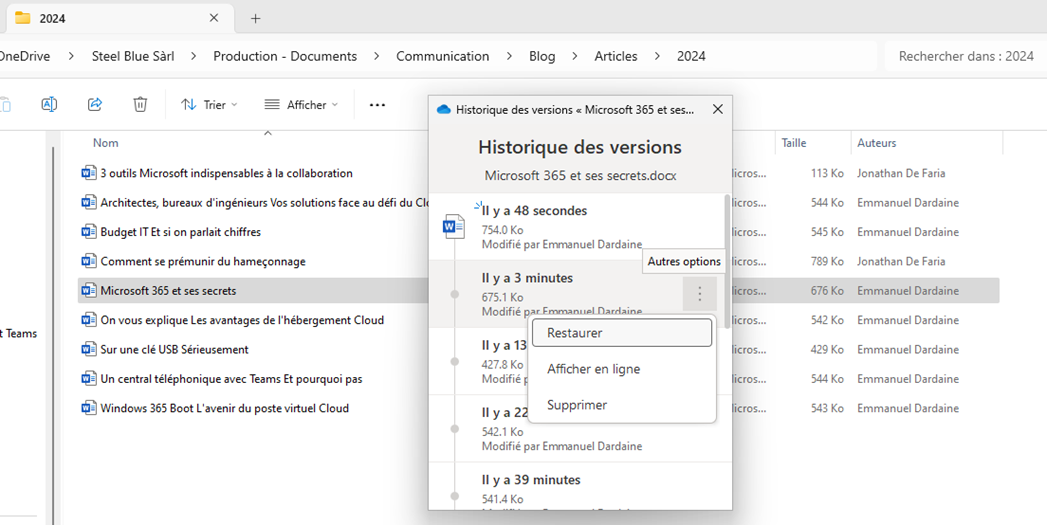Open the Afficher view dropdown
Screen dimensions: 1047x525
pyautogui.click(x=301, y=105)
